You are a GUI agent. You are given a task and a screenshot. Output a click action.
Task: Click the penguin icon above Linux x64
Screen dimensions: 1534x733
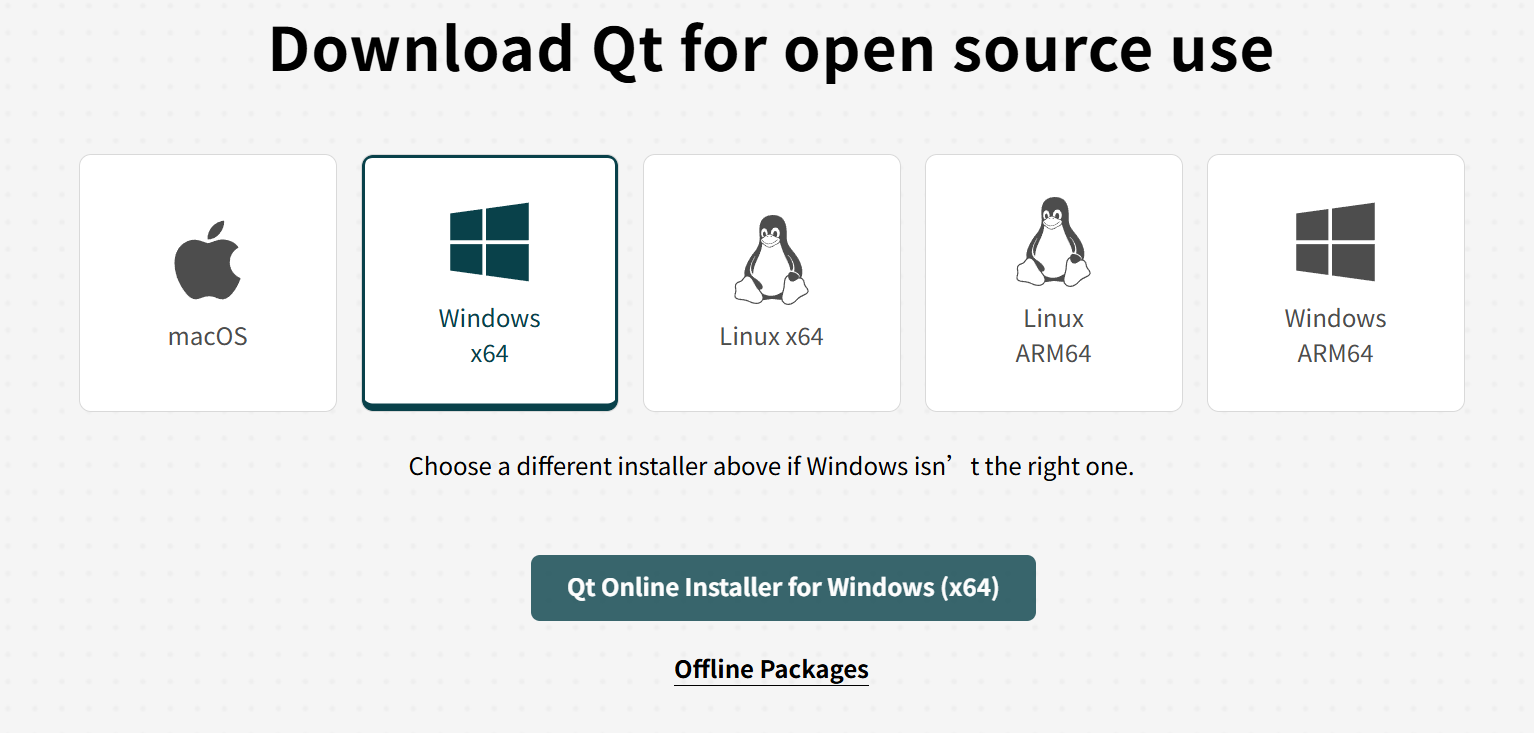coord(772,259)
